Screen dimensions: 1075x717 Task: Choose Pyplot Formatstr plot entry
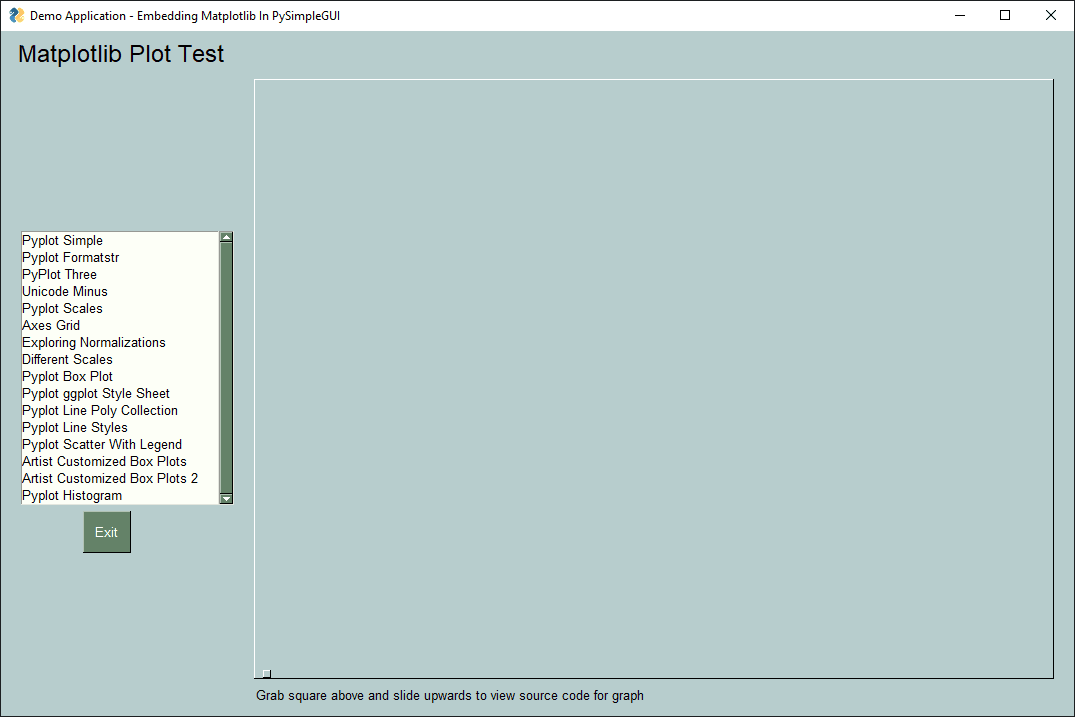70,258
